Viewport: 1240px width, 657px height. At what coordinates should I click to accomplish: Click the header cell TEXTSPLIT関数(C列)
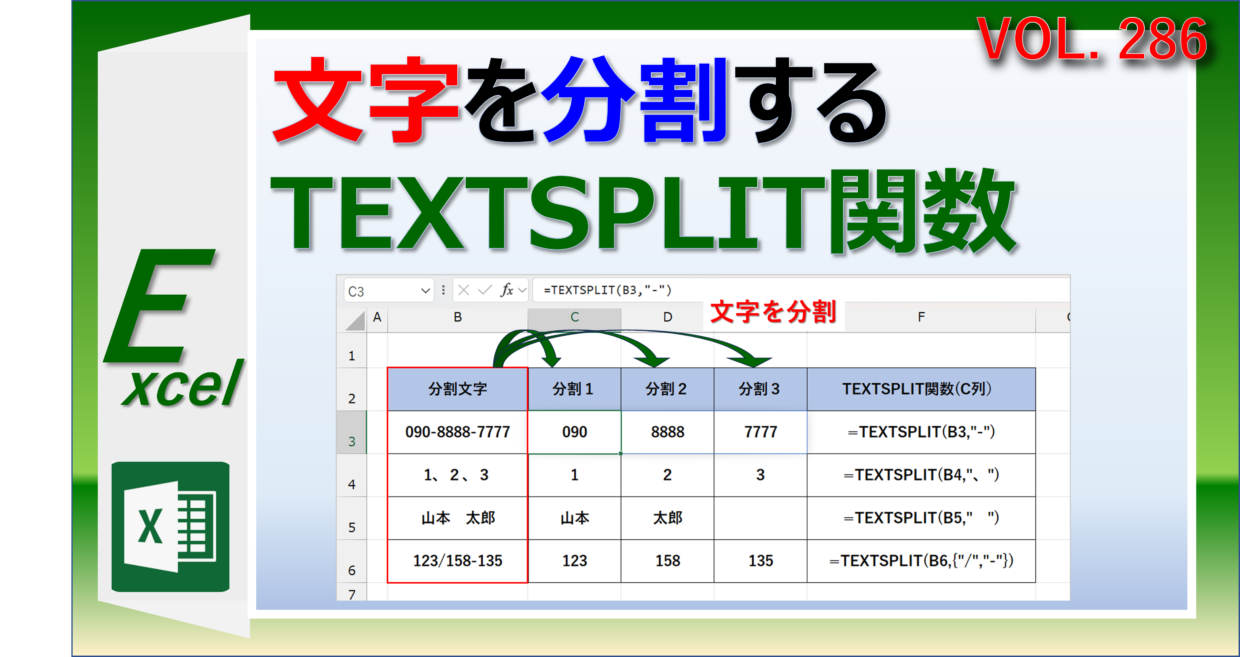point(921,389)
